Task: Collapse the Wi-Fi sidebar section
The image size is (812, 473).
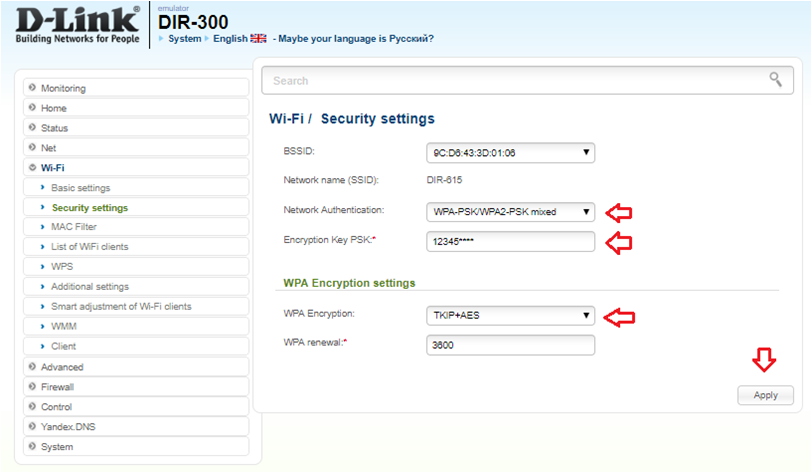Action: coord(53,168)
